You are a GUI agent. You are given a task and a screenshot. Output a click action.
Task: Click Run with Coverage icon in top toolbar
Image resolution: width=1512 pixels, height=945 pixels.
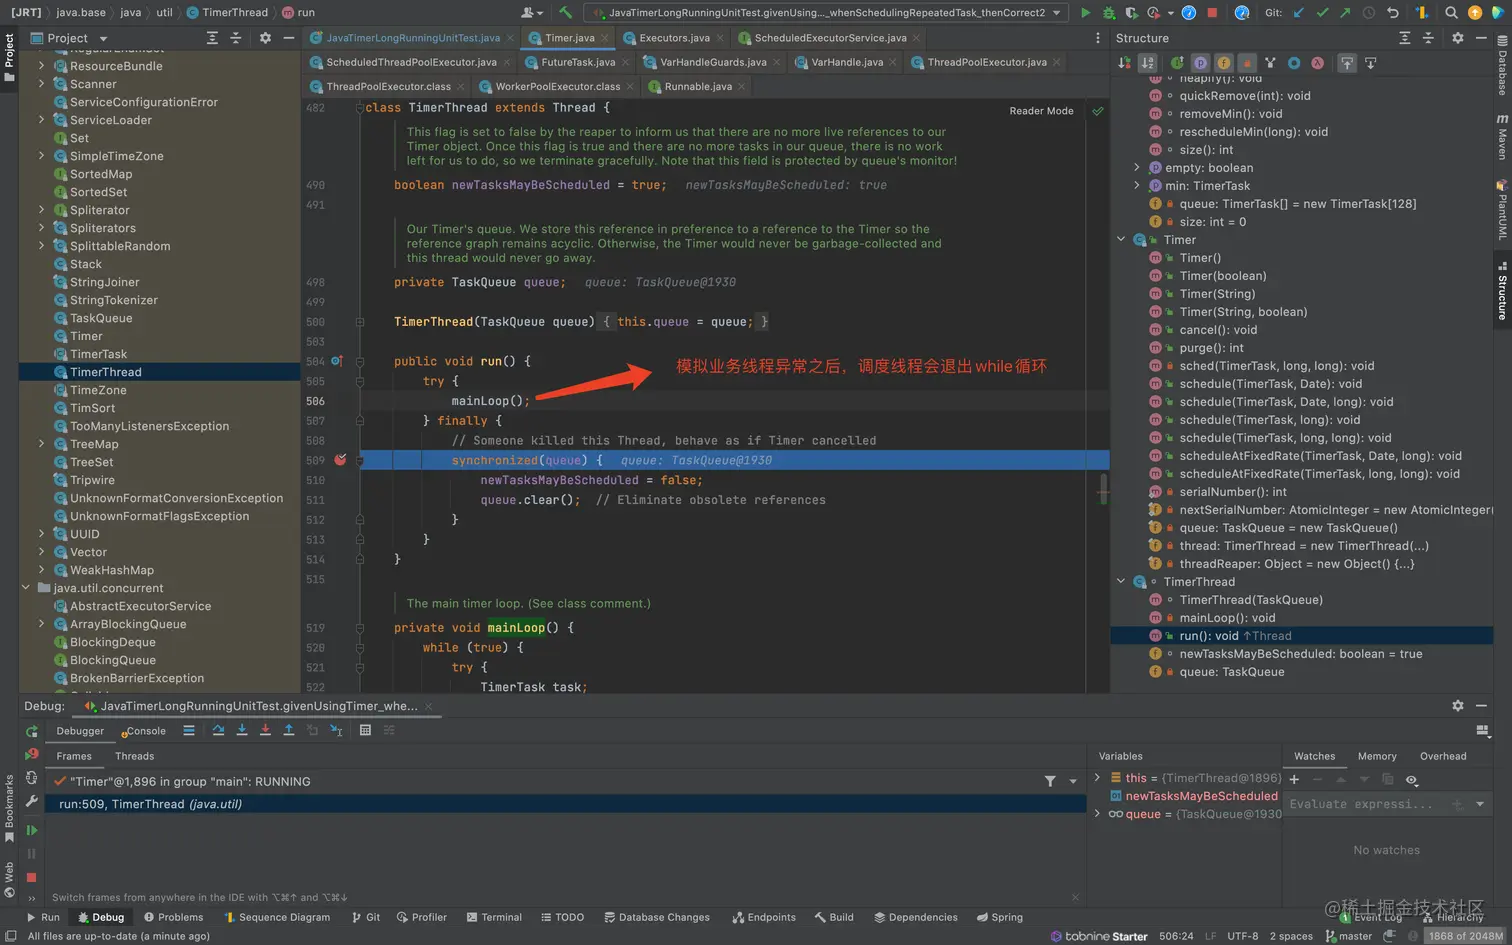pyautogui.click(x=1131, y=13)
